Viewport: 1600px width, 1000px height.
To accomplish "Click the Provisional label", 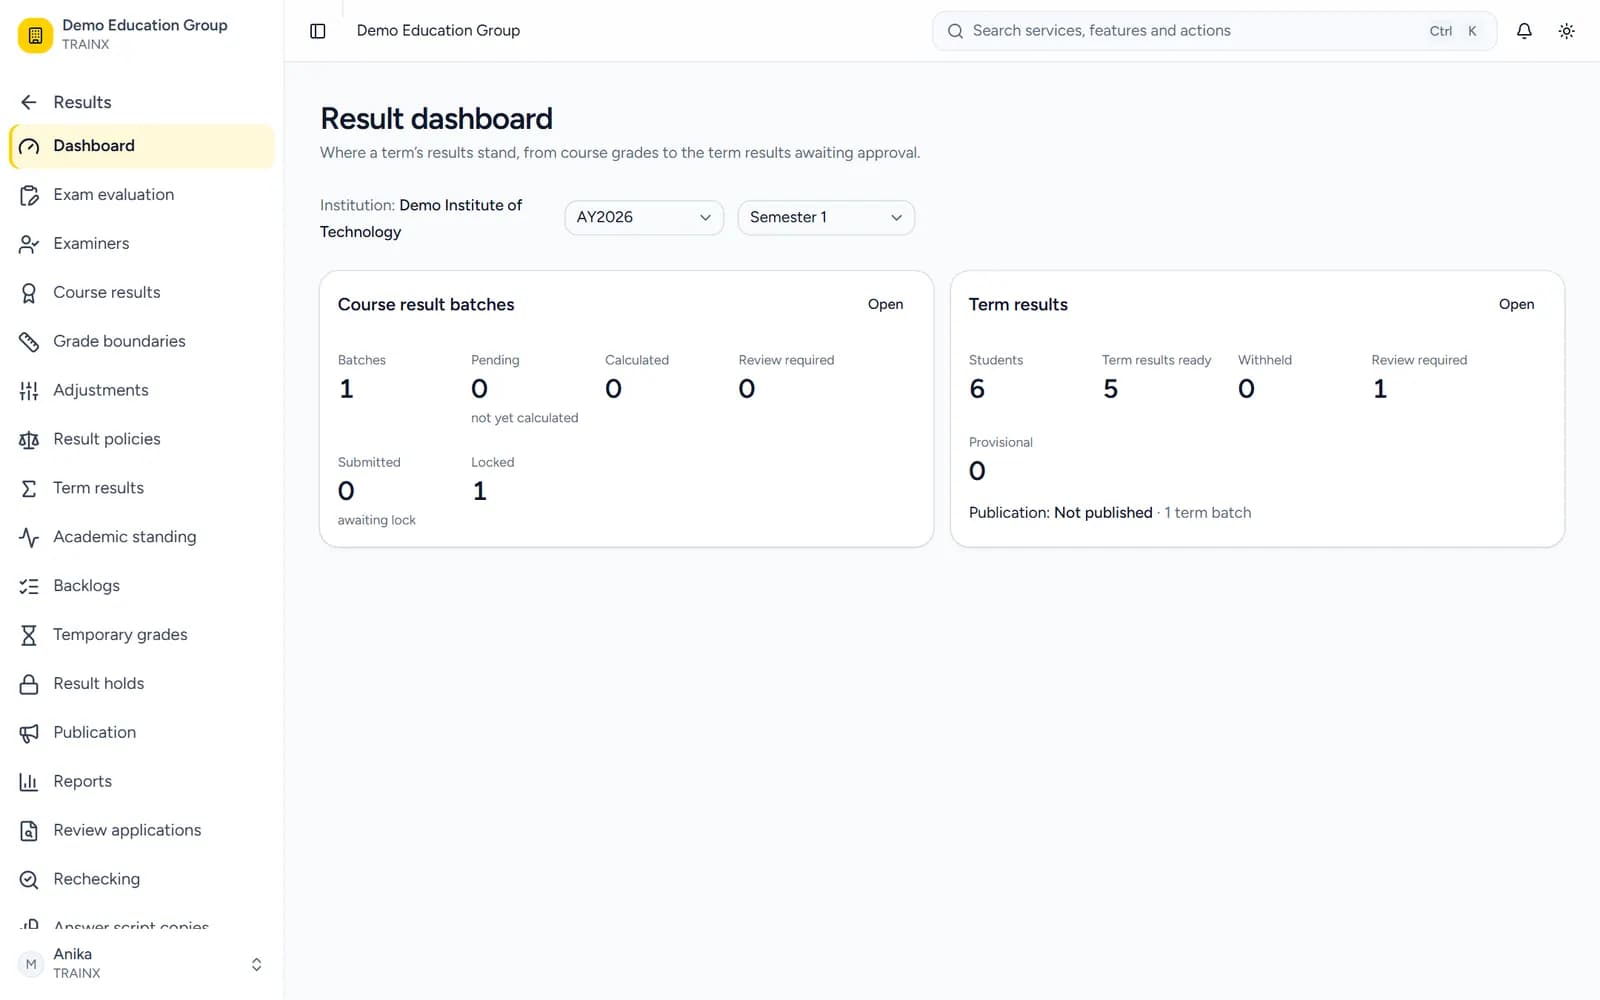I will 1000,442.
